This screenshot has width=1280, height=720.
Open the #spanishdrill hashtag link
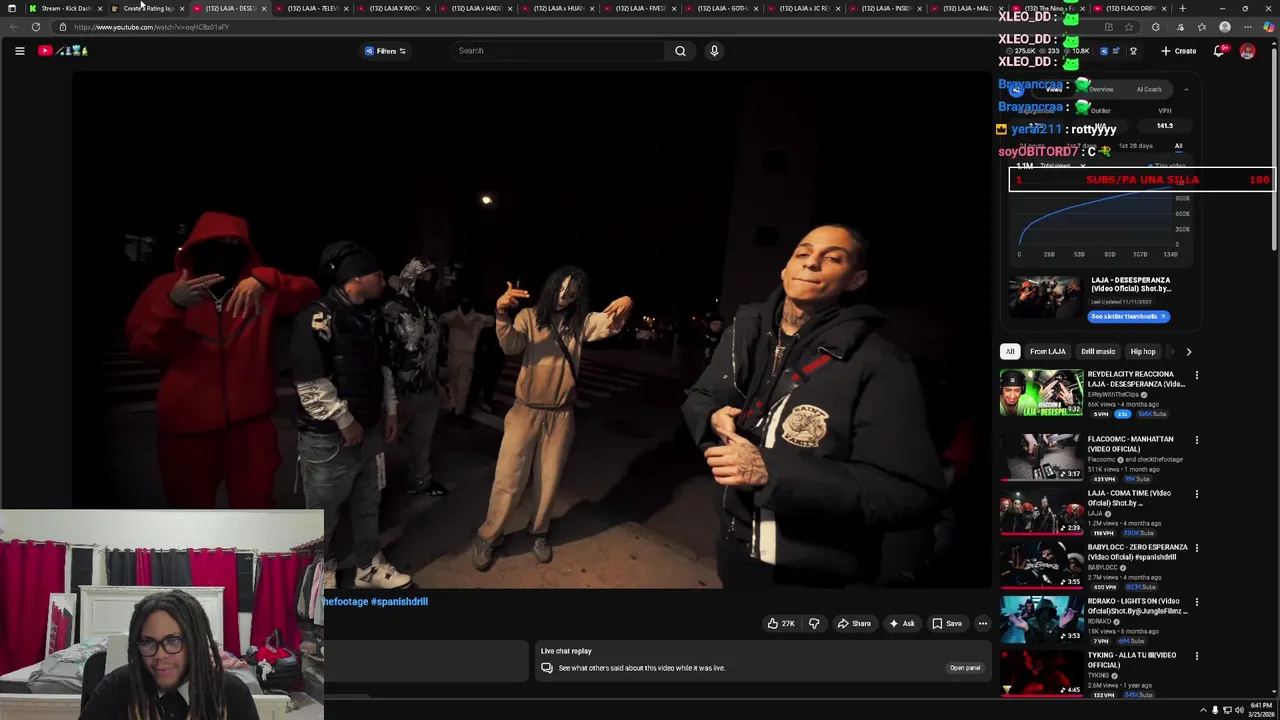pyautogui.click(x=399, y=602)
